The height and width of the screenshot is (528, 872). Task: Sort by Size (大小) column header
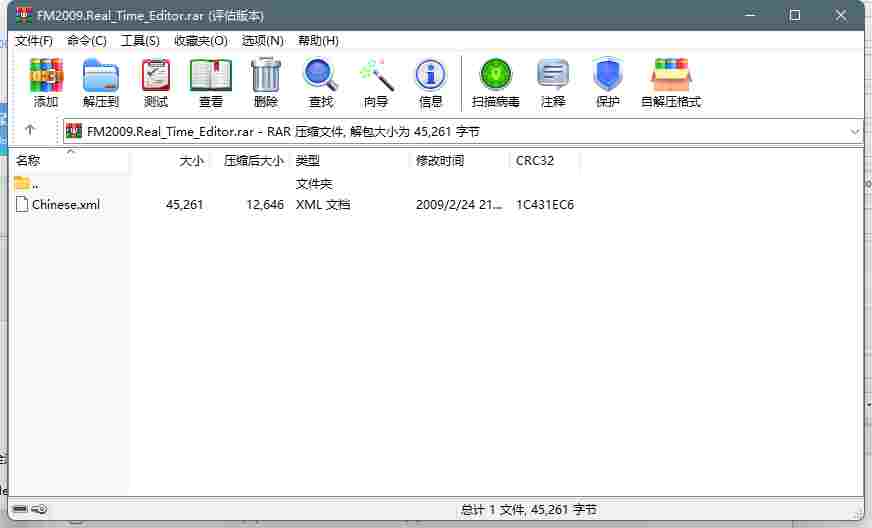pyautogui.click(x=172, y=161)
